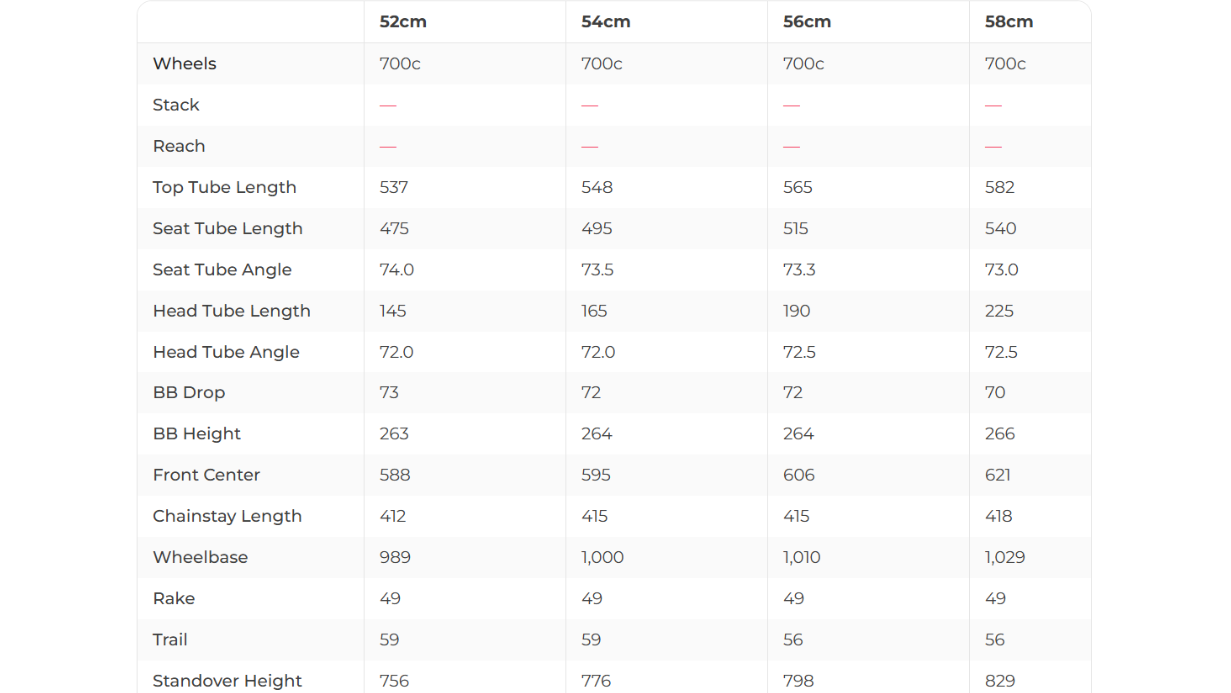1231x693 pixels.
Task: Select the BB Drop row label
Action: (x=189, y=393)
